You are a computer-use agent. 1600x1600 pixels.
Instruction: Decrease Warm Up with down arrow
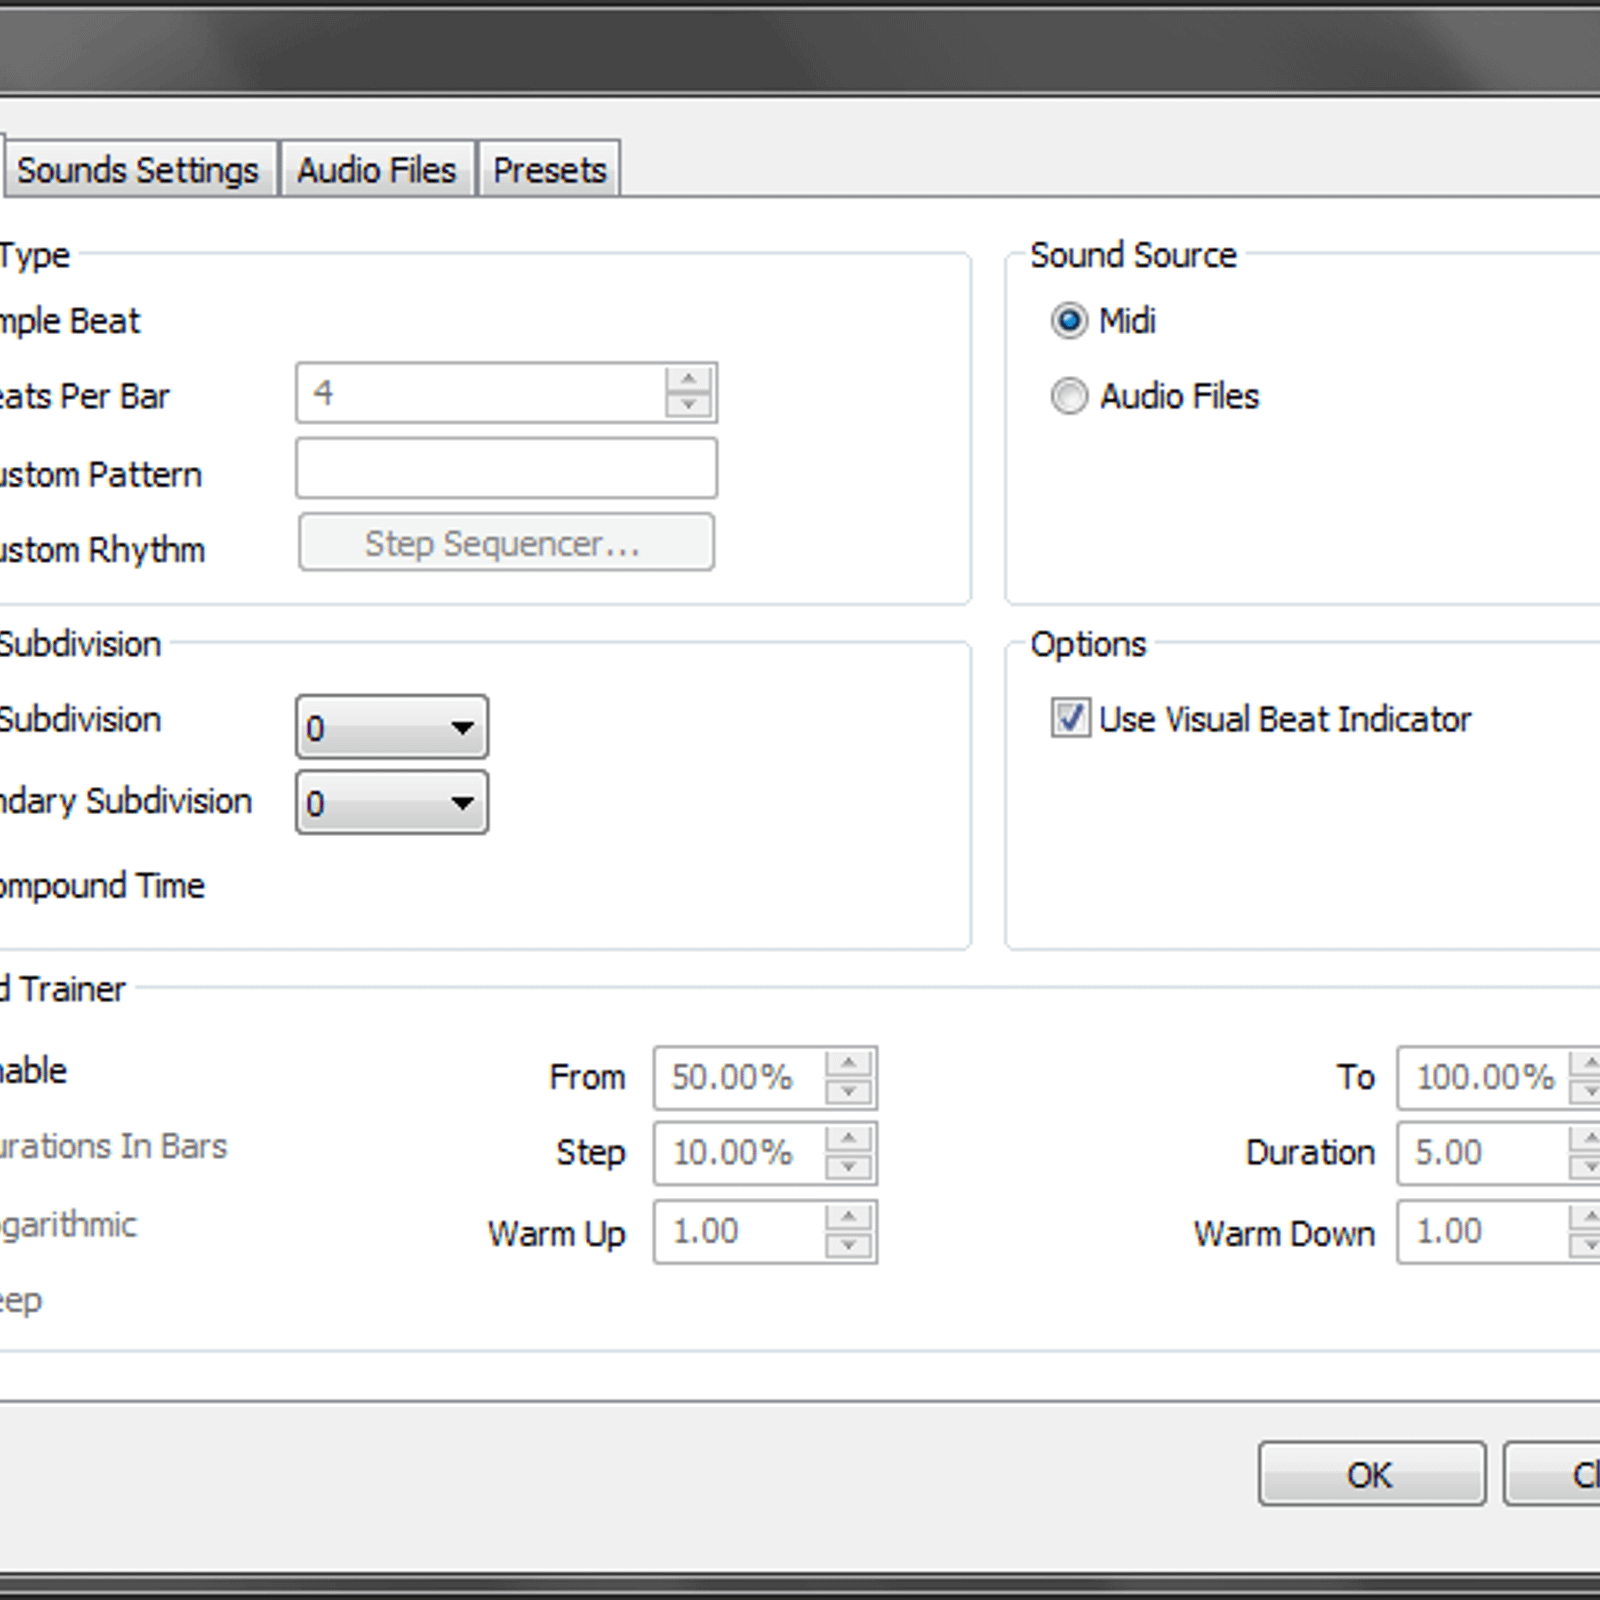pos(849,1245)
